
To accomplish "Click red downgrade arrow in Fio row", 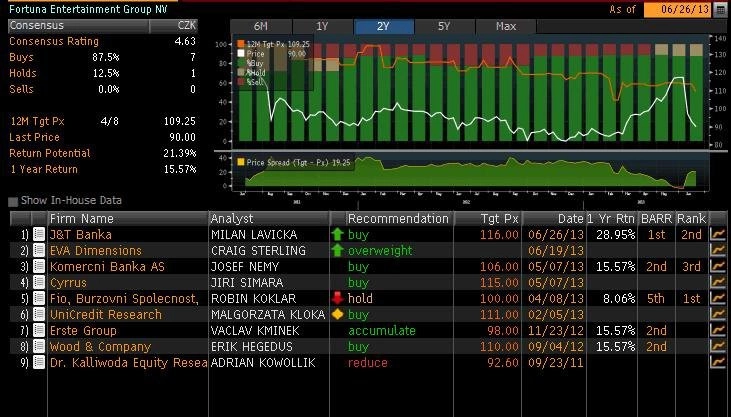I will click(x=337, y=299).
